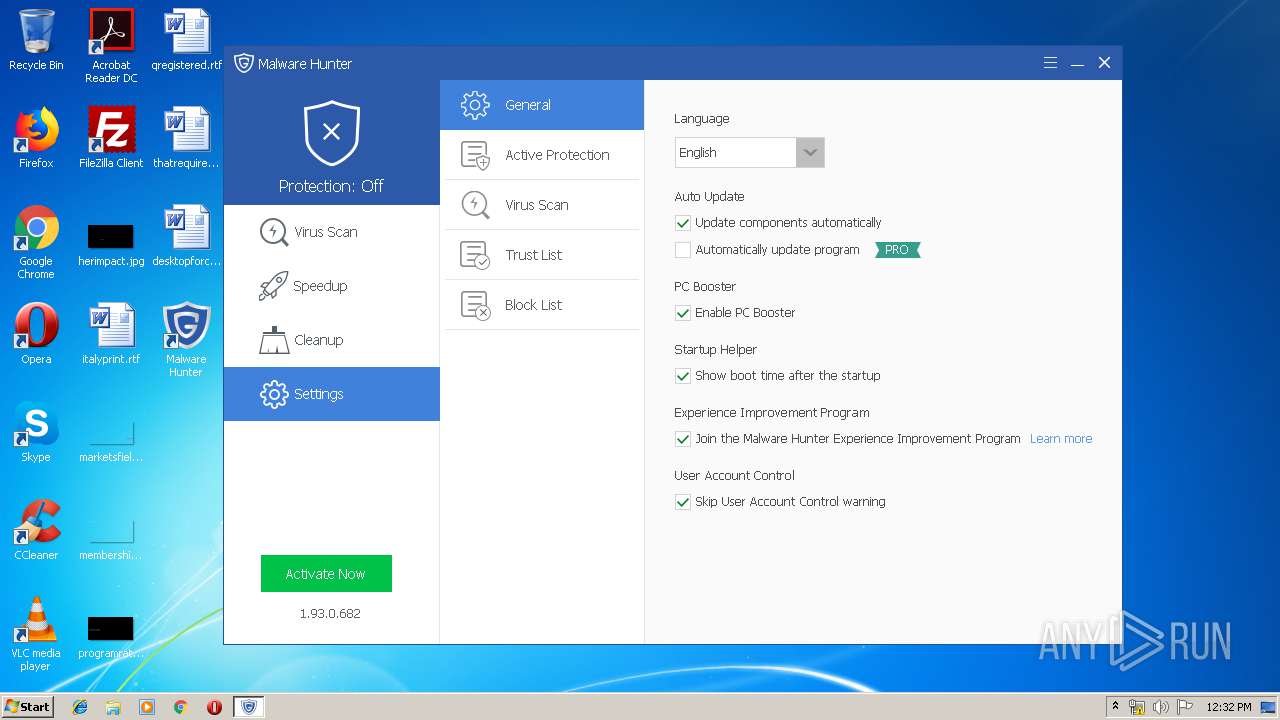Open Recycle Bin desktop icon
This screenshot has height=720, width=1280.
(x=36, y=40)
